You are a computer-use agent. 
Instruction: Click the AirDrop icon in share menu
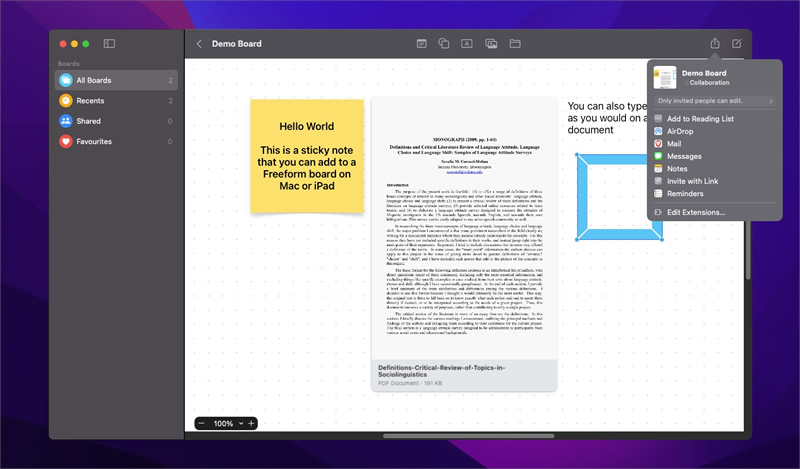coord(658,131)
